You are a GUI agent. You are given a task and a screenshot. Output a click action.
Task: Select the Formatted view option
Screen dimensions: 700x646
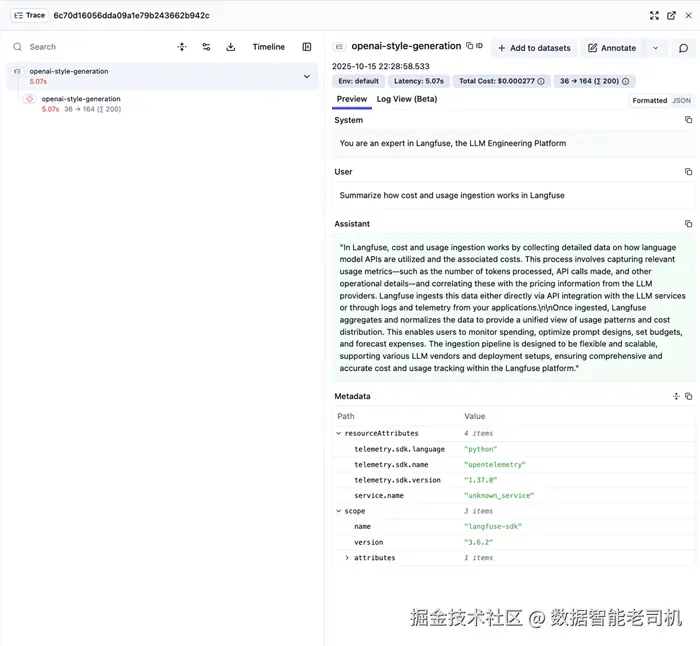click(650, 100)
